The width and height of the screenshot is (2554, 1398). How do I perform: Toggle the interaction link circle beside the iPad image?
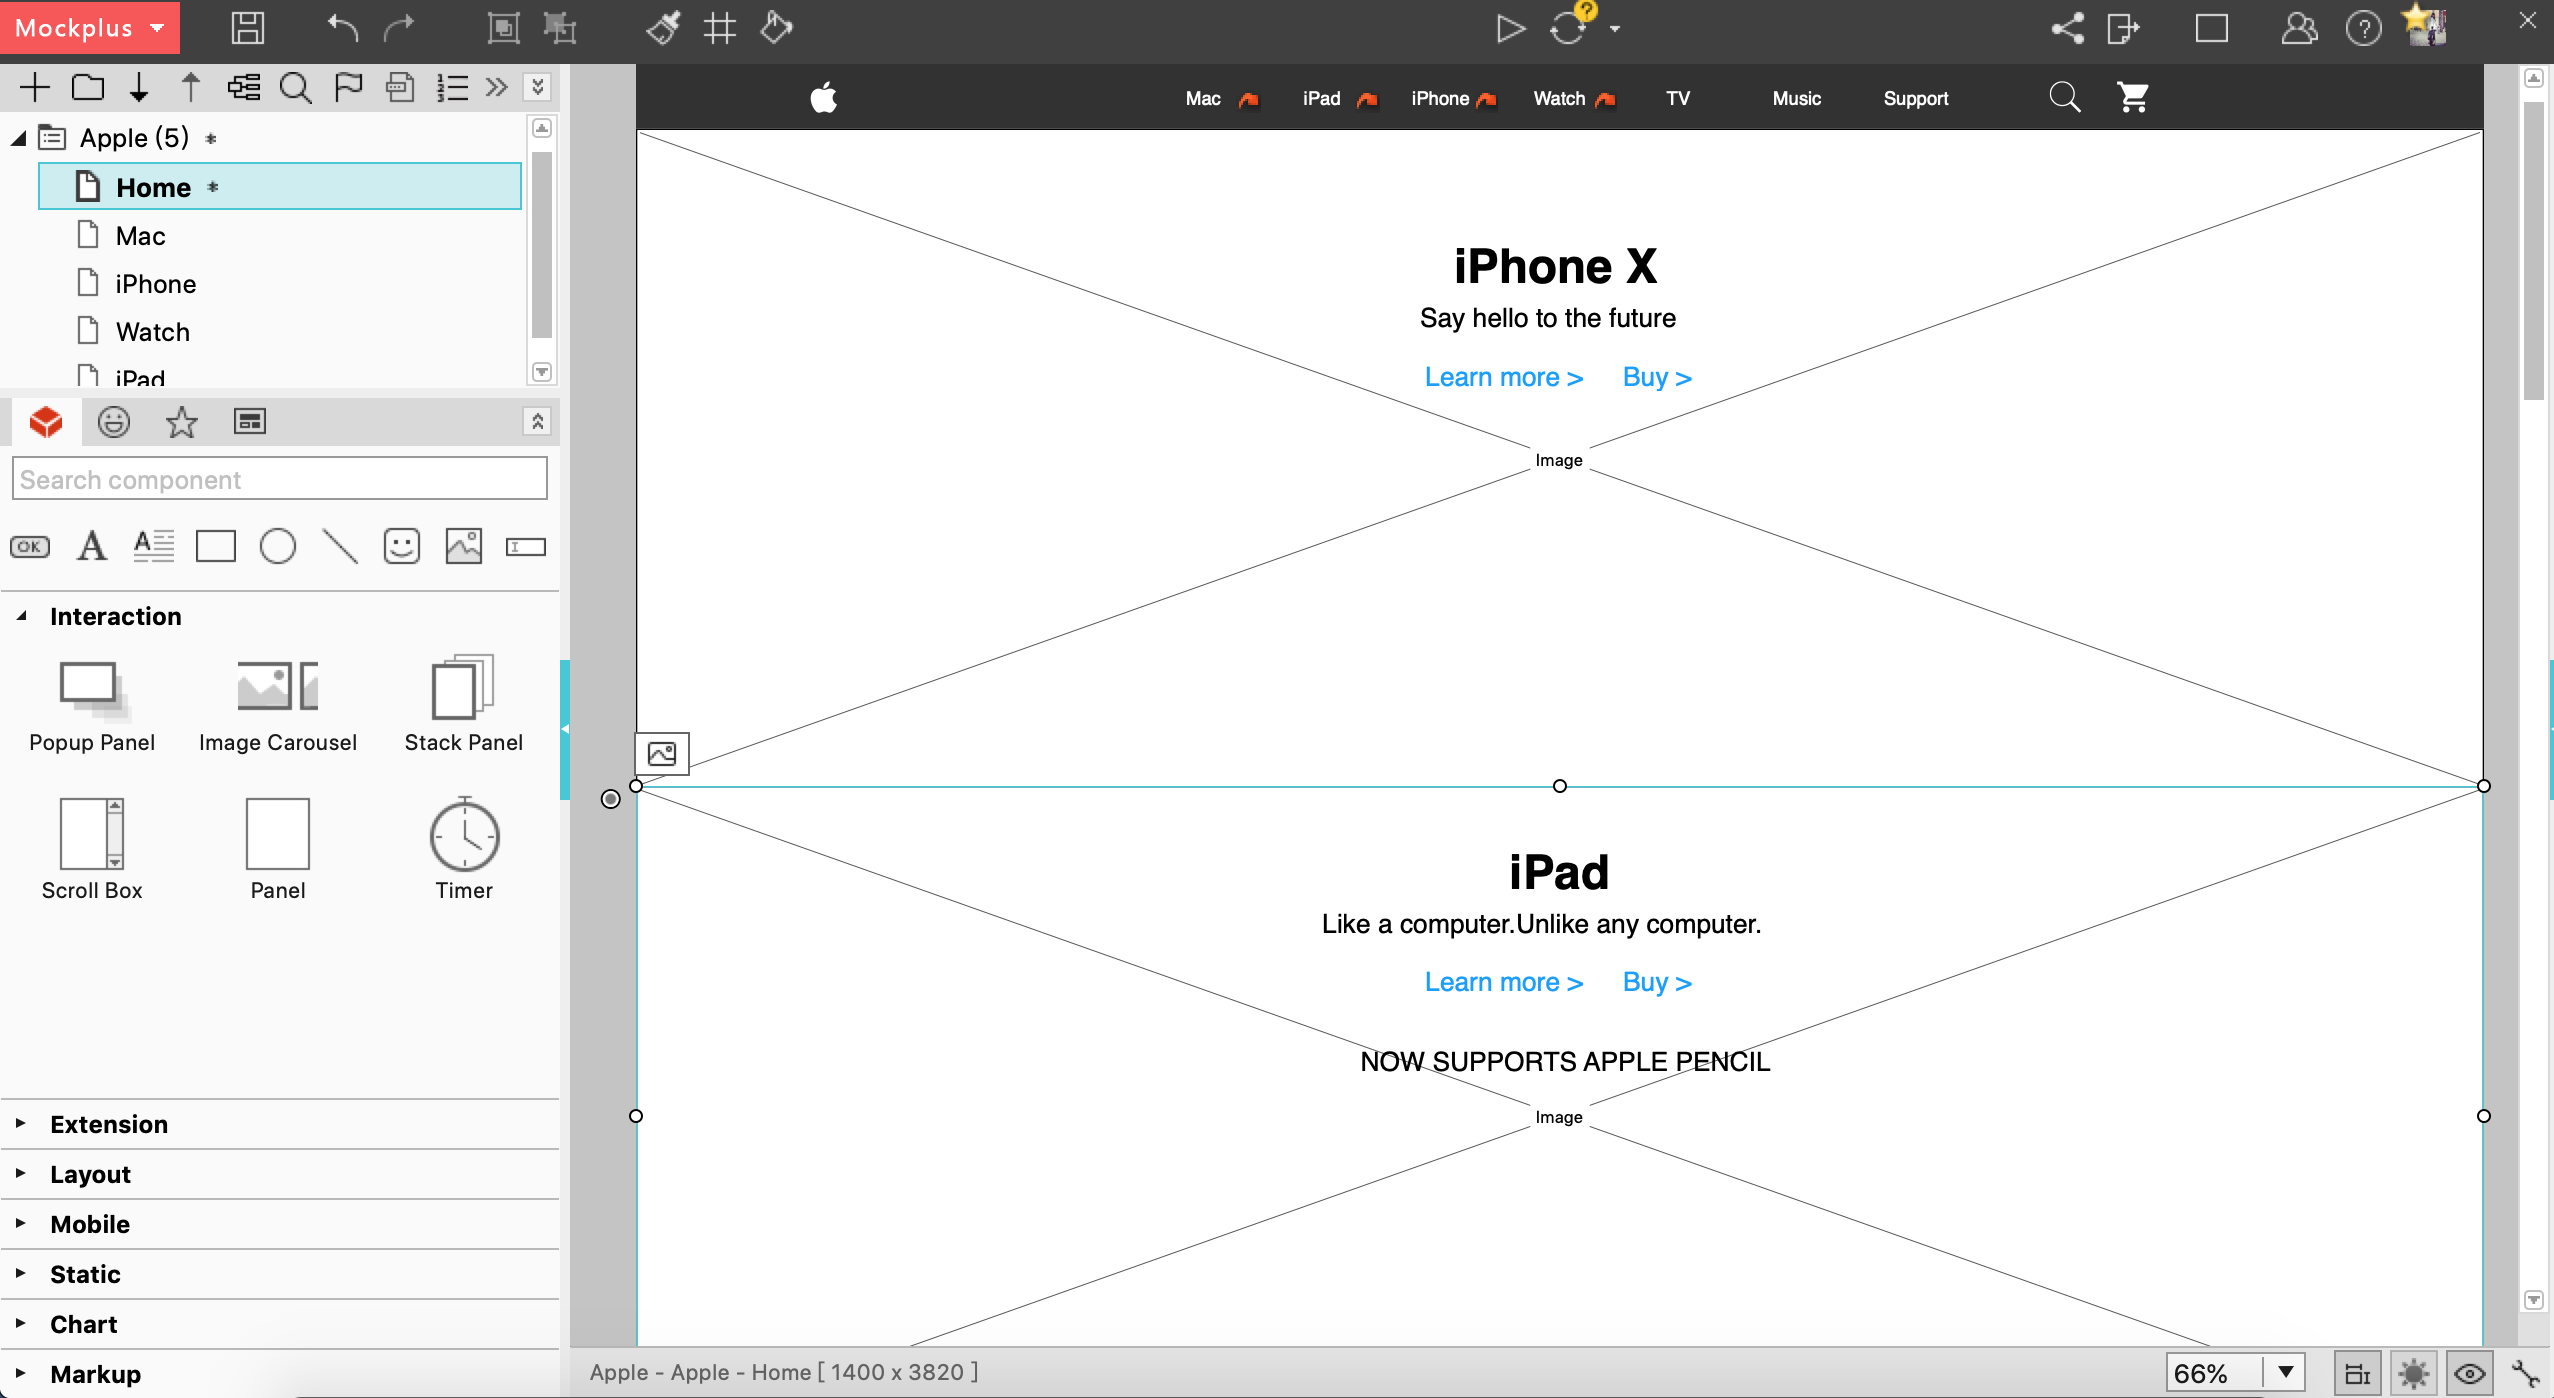pyautogui.click(x=610, y=799)
